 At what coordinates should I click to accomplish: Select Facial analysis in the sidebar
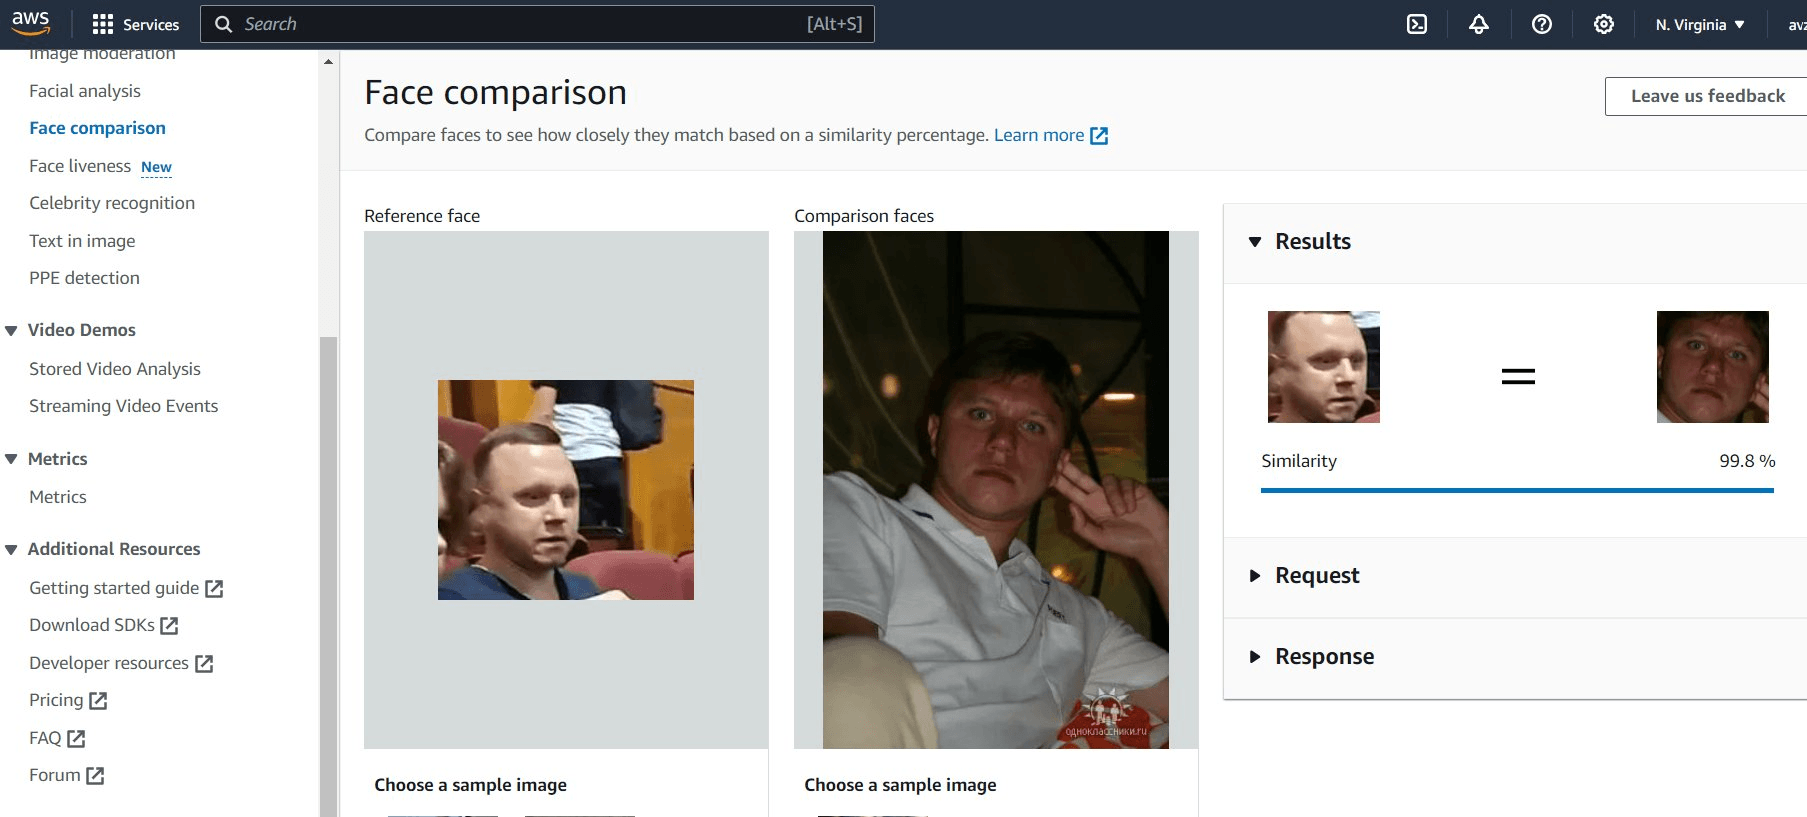coord(85,91)
